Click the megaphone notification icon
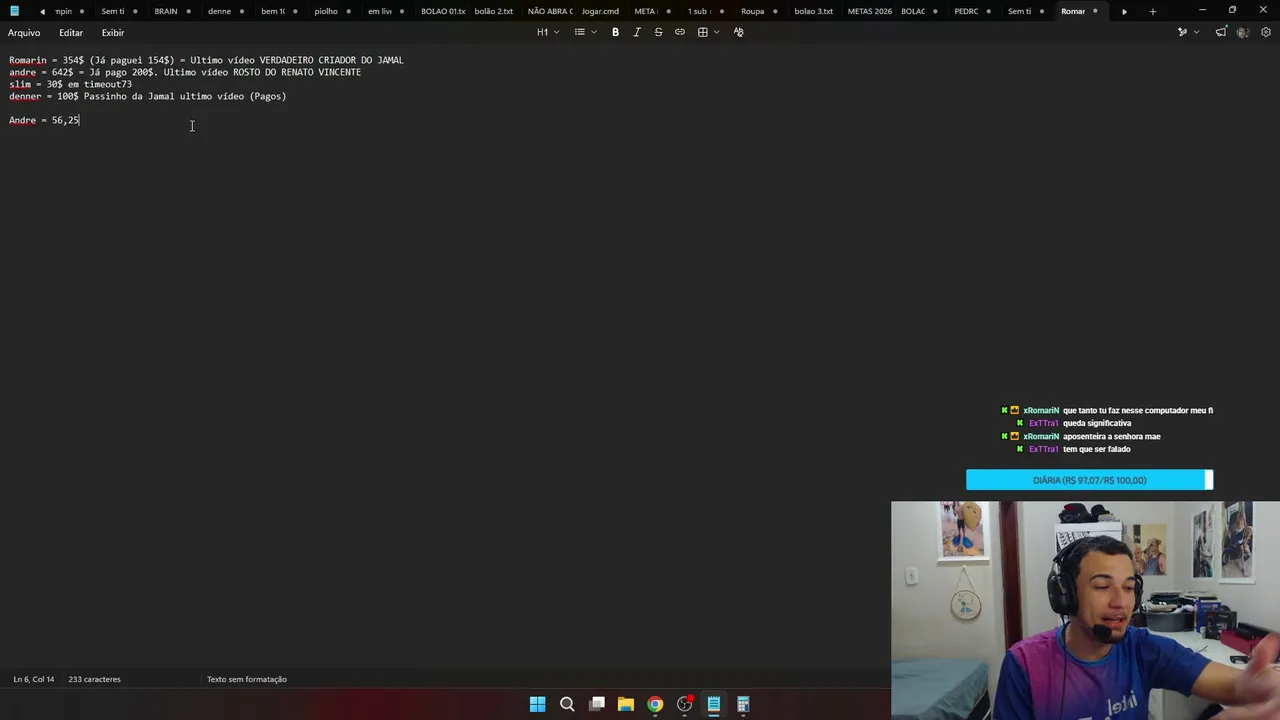The image size is (1280, 720). click(1221, 32)
